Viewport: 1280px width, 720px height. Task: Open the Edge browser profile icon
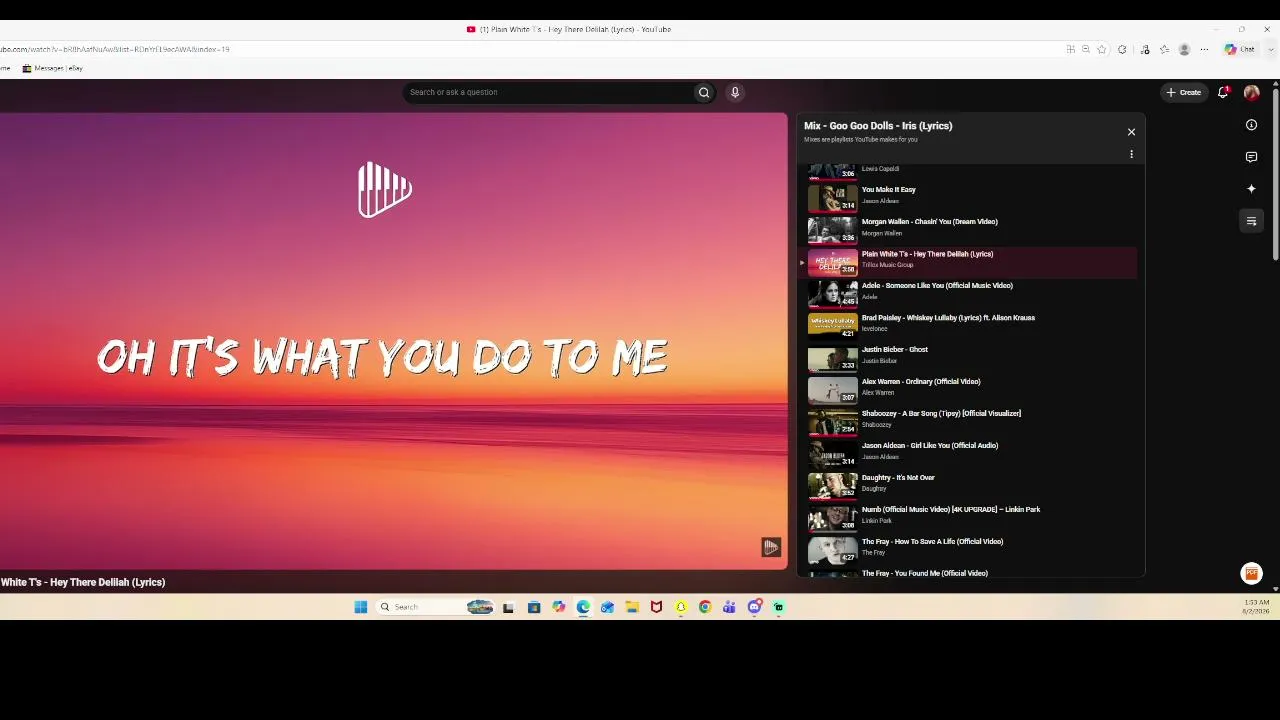(1184, 49)
